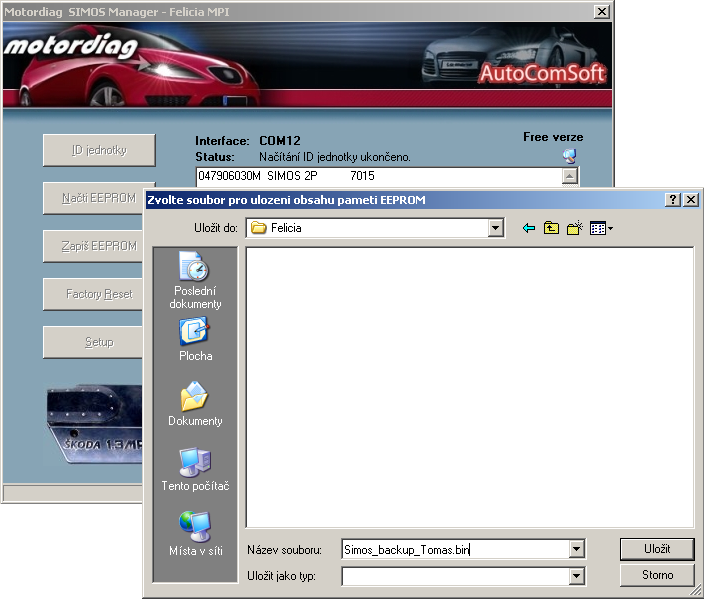This screenshot has height=599, width=704.
Task: Close the save EEPROM dialog
Action: point(690,200)
